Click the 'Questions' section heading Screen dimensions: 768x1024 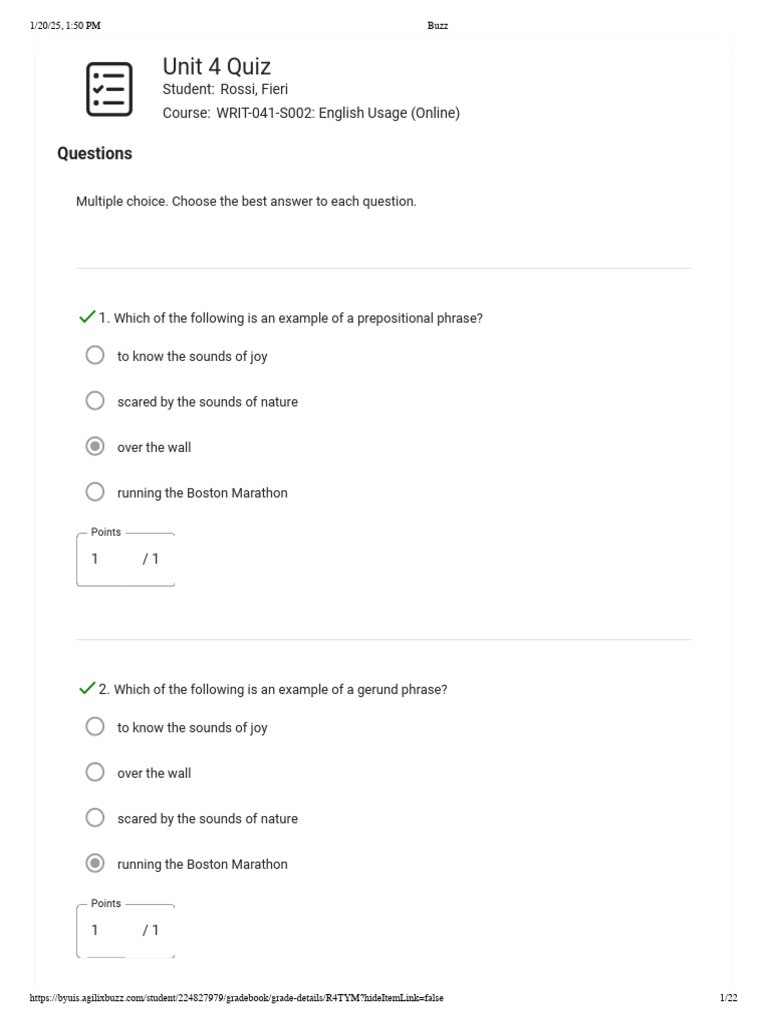[x=94, y=153]
